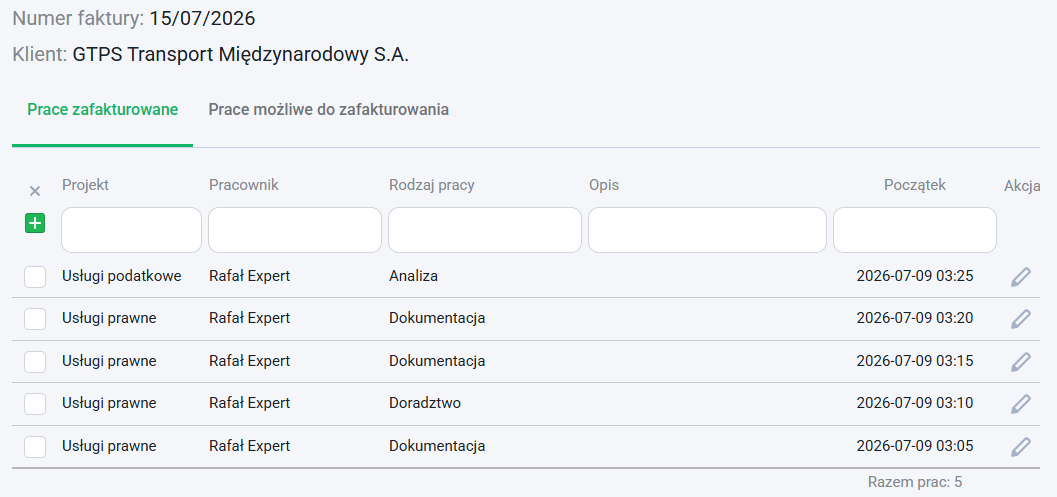1057x497 pixels.
Task: Sort by the Początek column header
Action: 915,185
